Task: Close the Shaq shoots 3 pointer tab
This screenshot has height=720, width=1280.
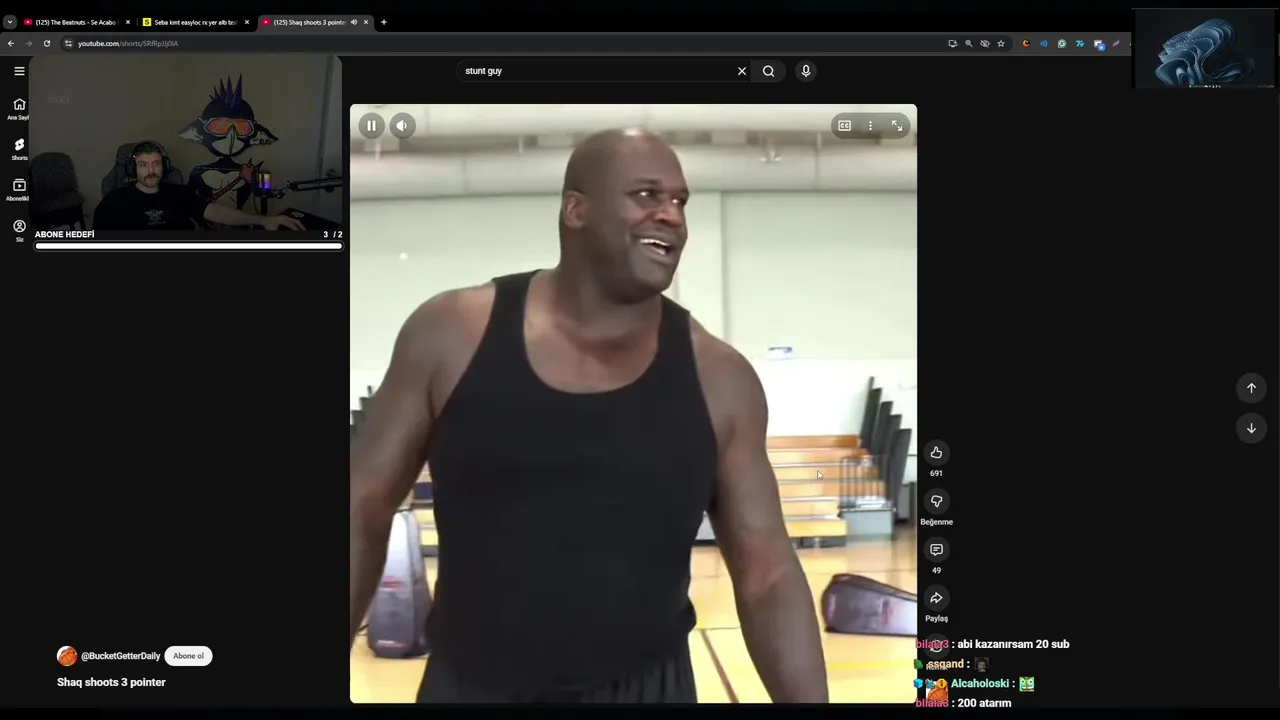Action: tap(366, 22)
